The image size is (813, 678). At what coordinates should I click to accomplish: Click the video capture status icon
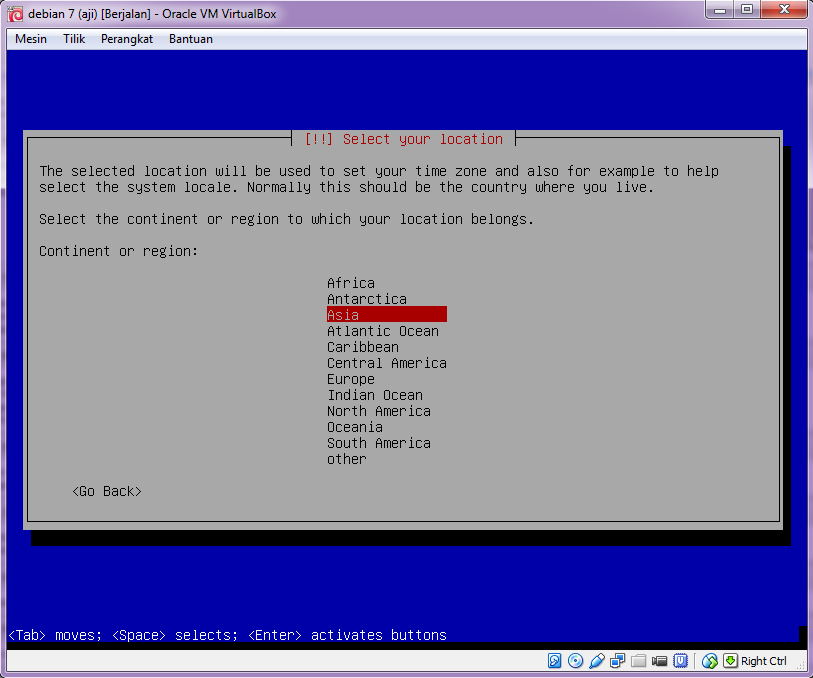660,660
